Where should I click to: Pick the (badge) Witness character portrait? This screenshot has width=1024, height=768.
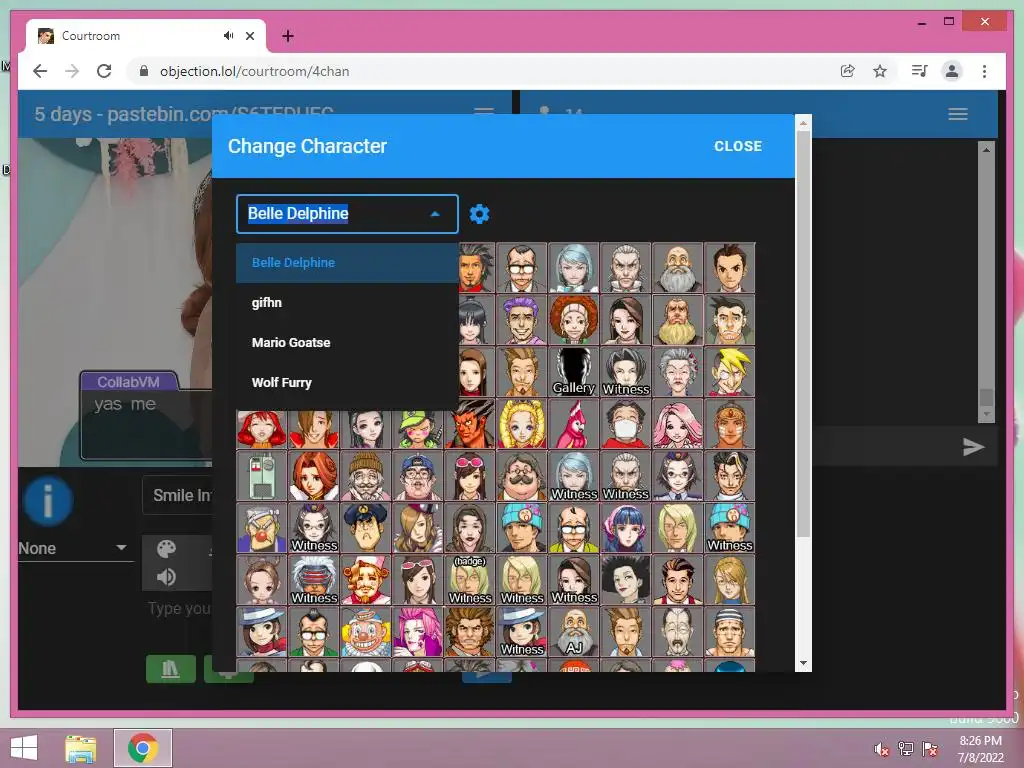[470, 580]
